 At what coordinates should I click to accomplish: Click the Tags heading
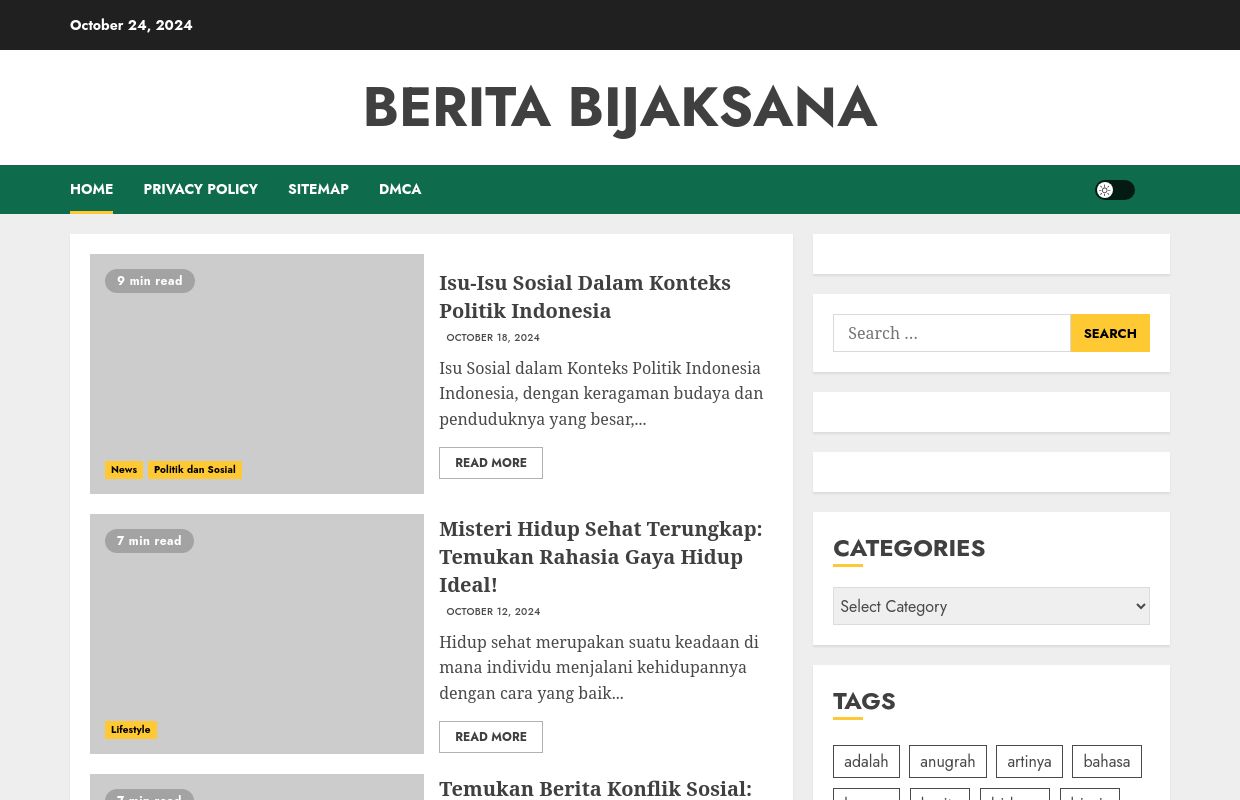(x=864, y=701)
